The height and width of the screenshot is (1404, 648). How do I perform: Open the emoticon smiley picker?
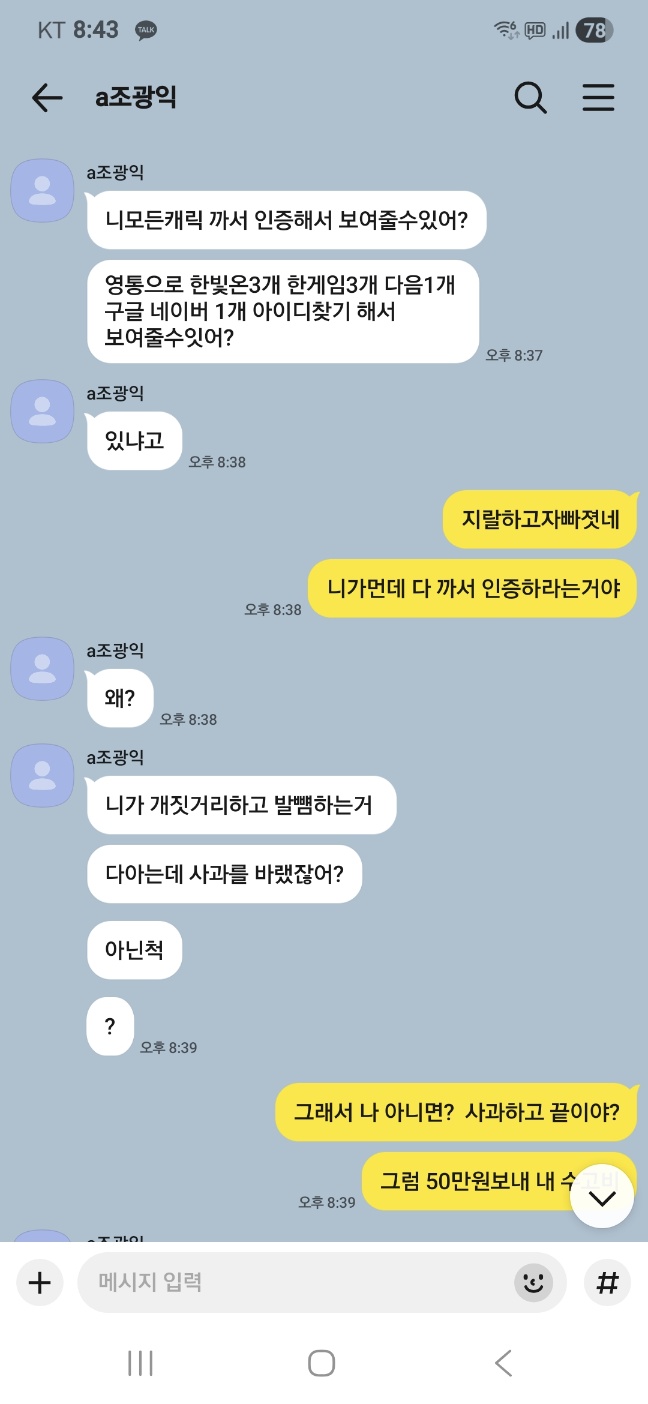tap(534, 1282)
